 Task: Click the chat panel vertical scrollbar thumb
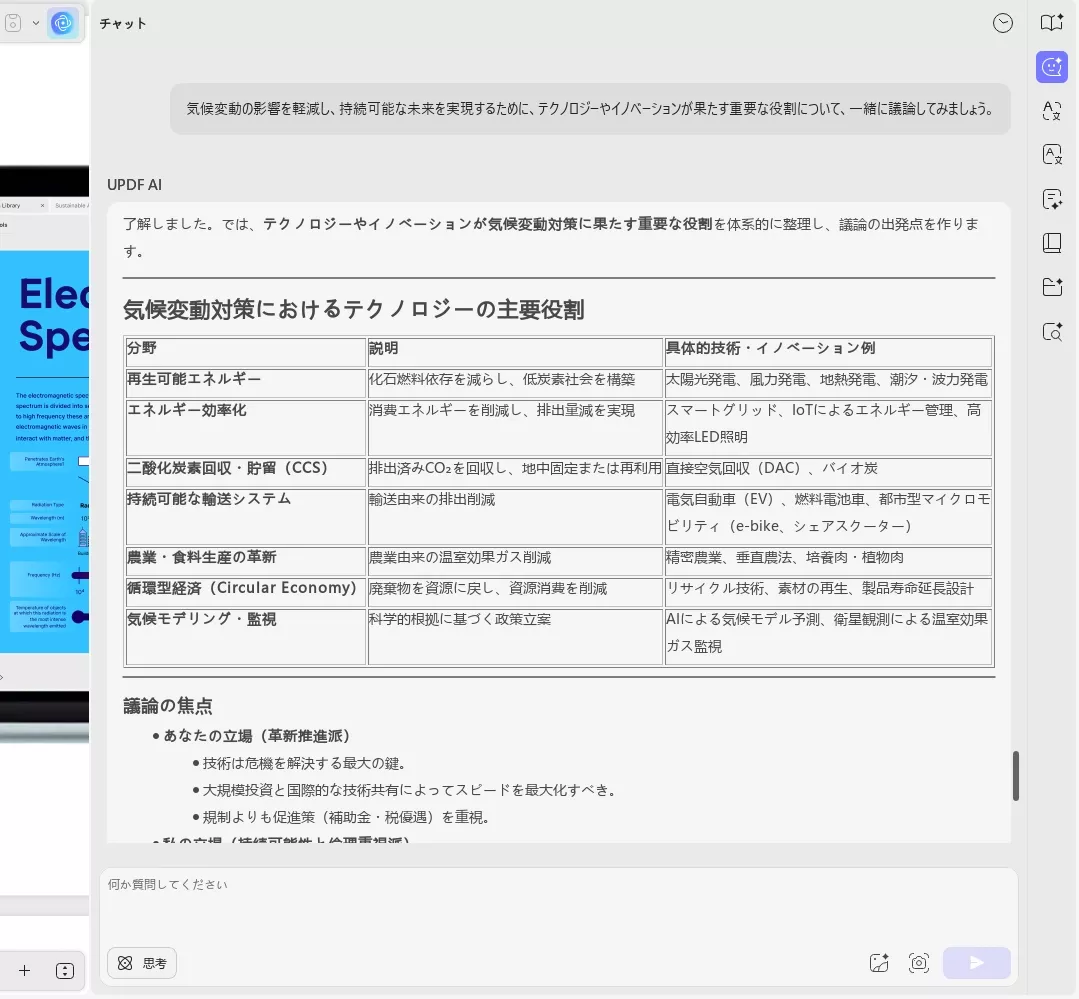click(x=1016, y=776)
